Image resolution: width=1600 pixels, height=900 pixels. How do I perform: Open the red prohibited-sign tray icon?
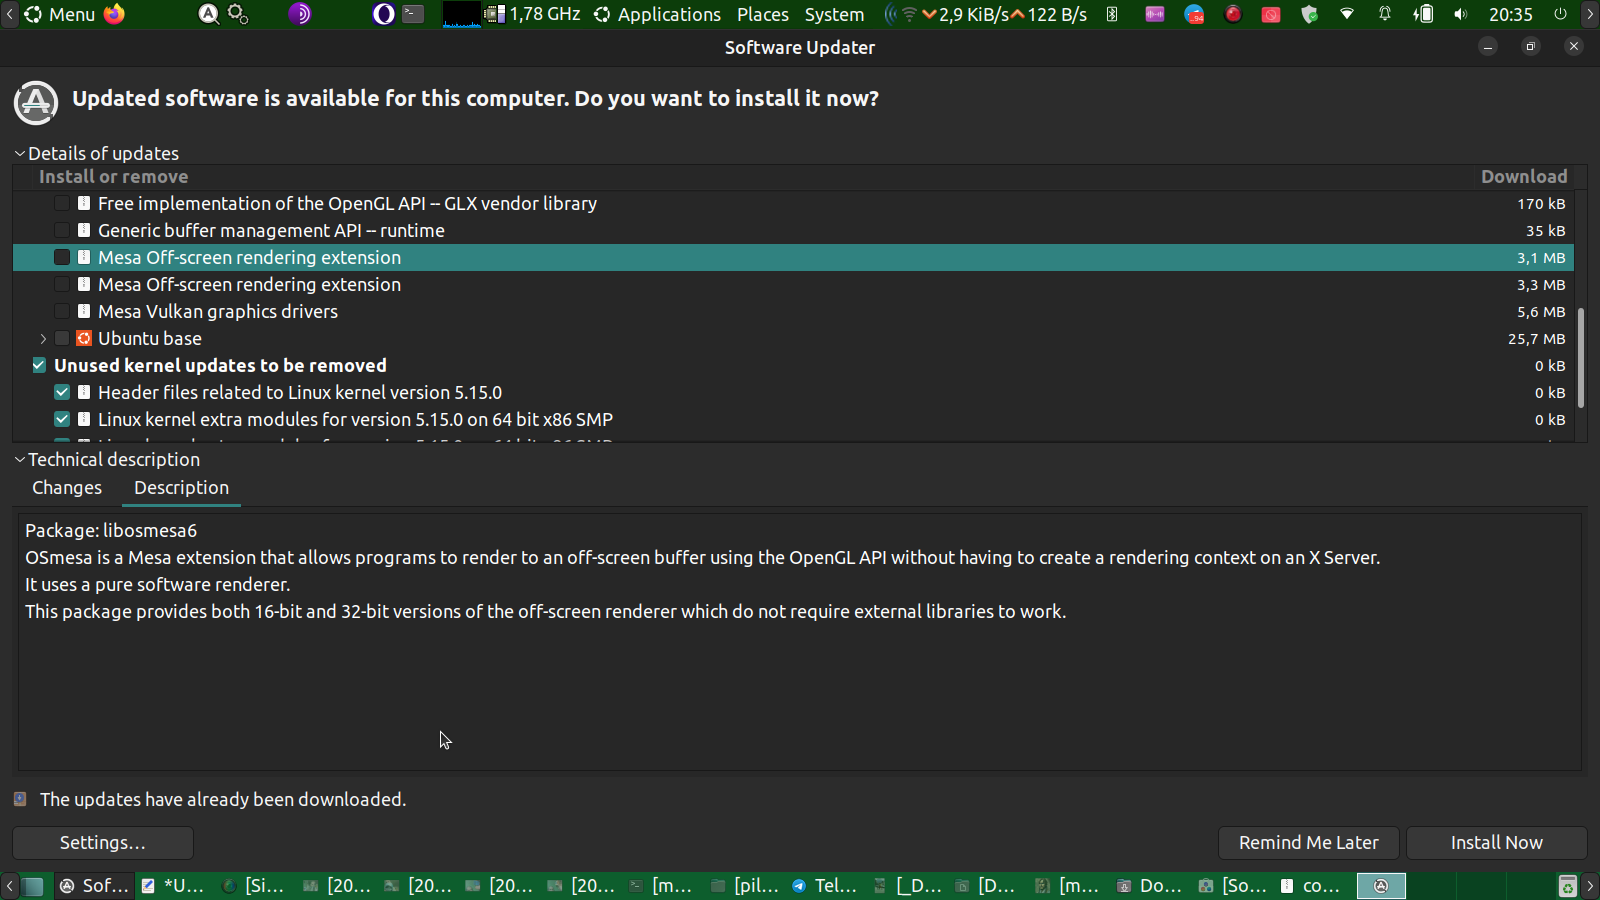(1271, 14)
